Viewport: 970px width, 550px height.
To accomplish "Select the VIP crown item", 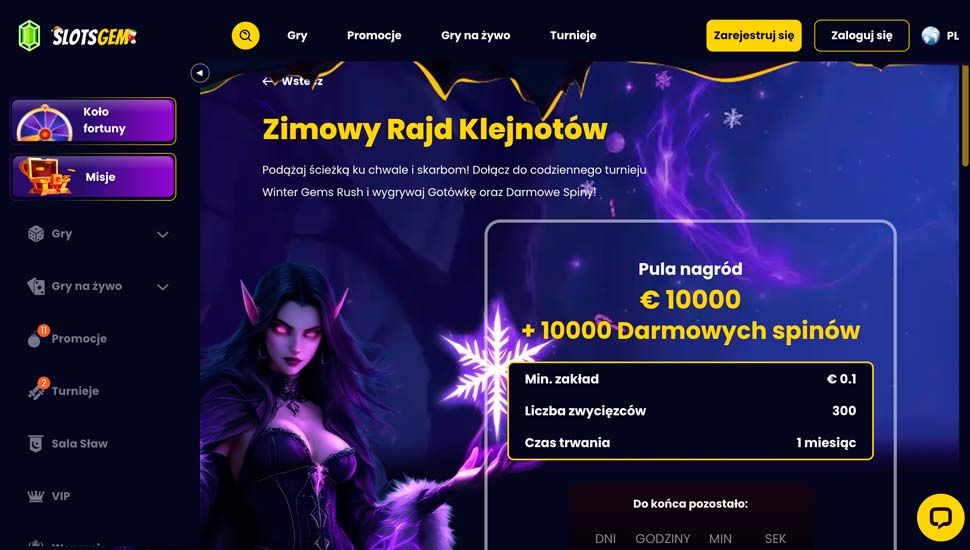I will [x=49, y=496].
